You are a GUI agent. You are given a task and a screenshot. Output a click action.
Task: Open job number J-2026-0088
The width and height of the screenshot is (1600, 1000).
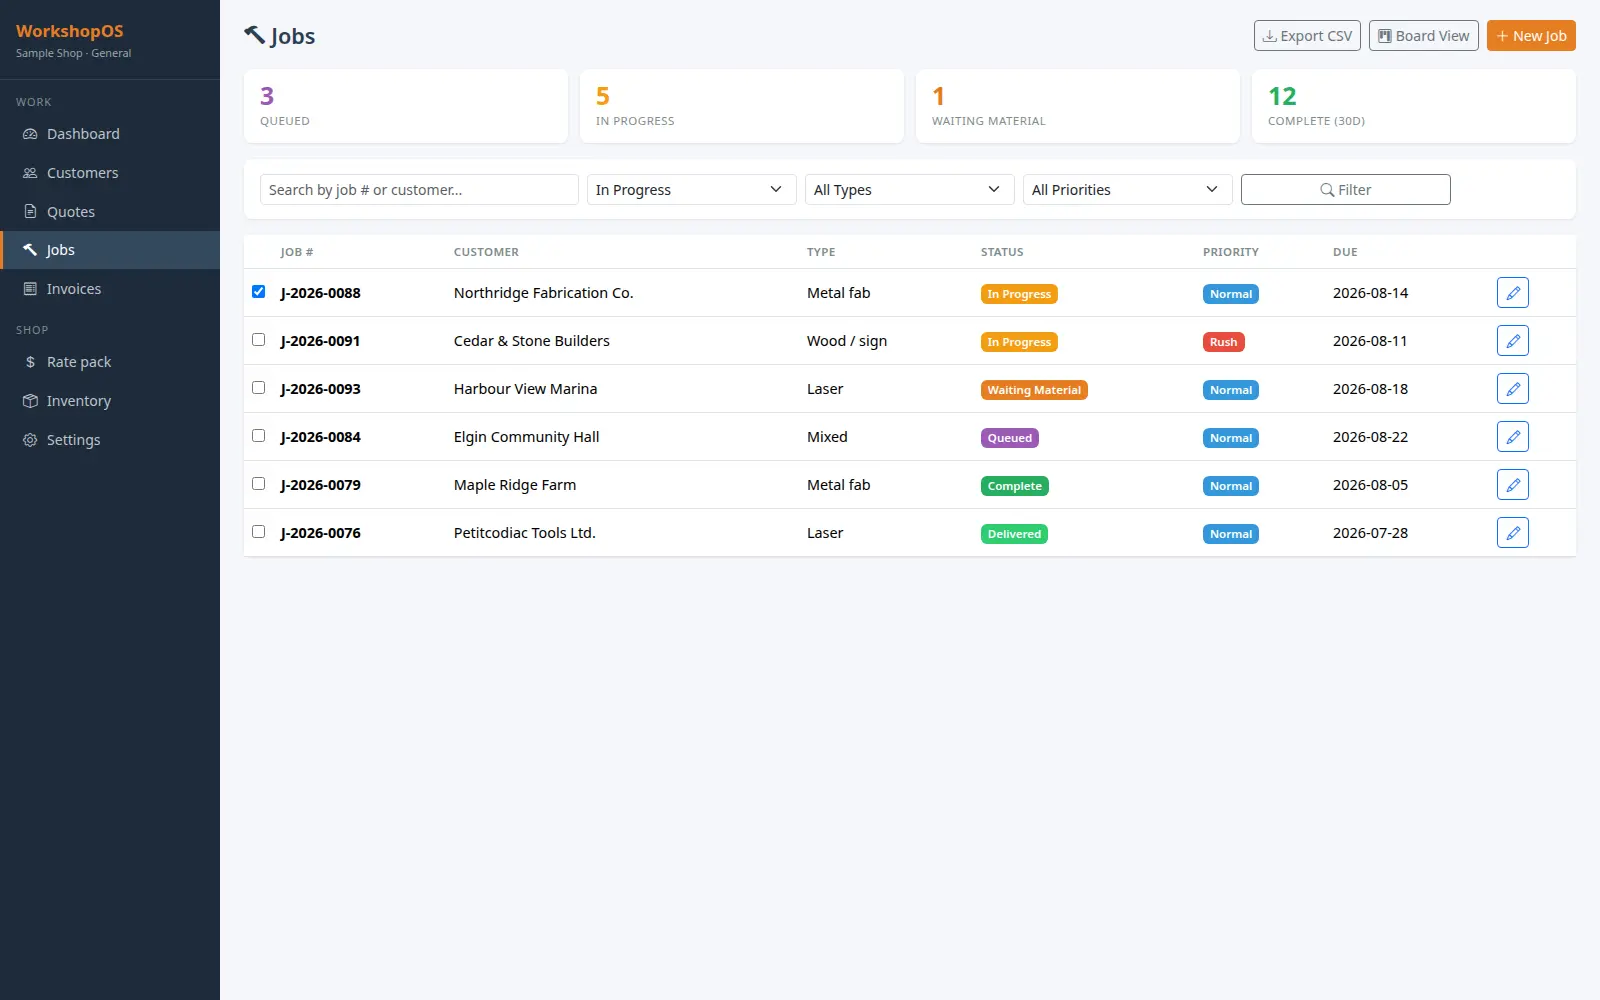coord(320,293)
